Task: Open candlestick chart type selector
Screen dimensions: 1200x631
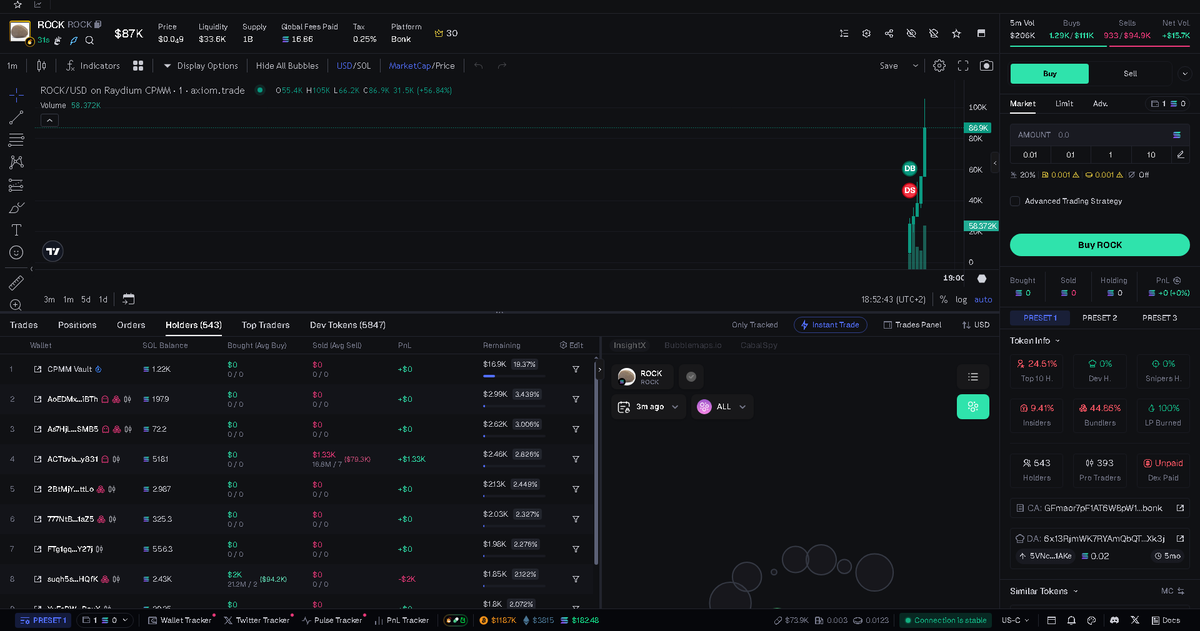Action: [41, 66]
